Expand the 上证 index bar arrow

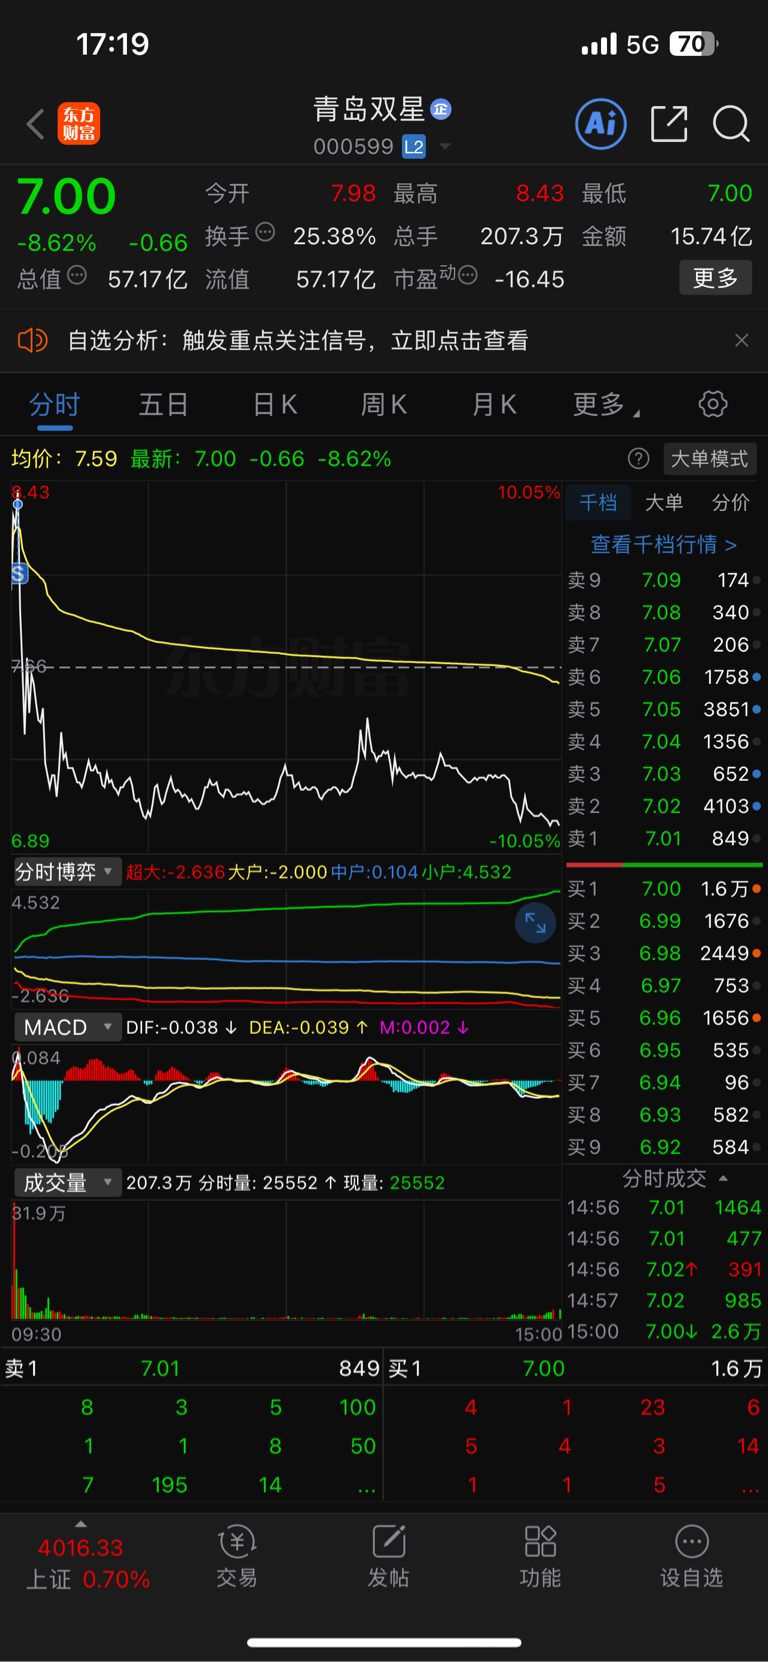point(81,1524)
